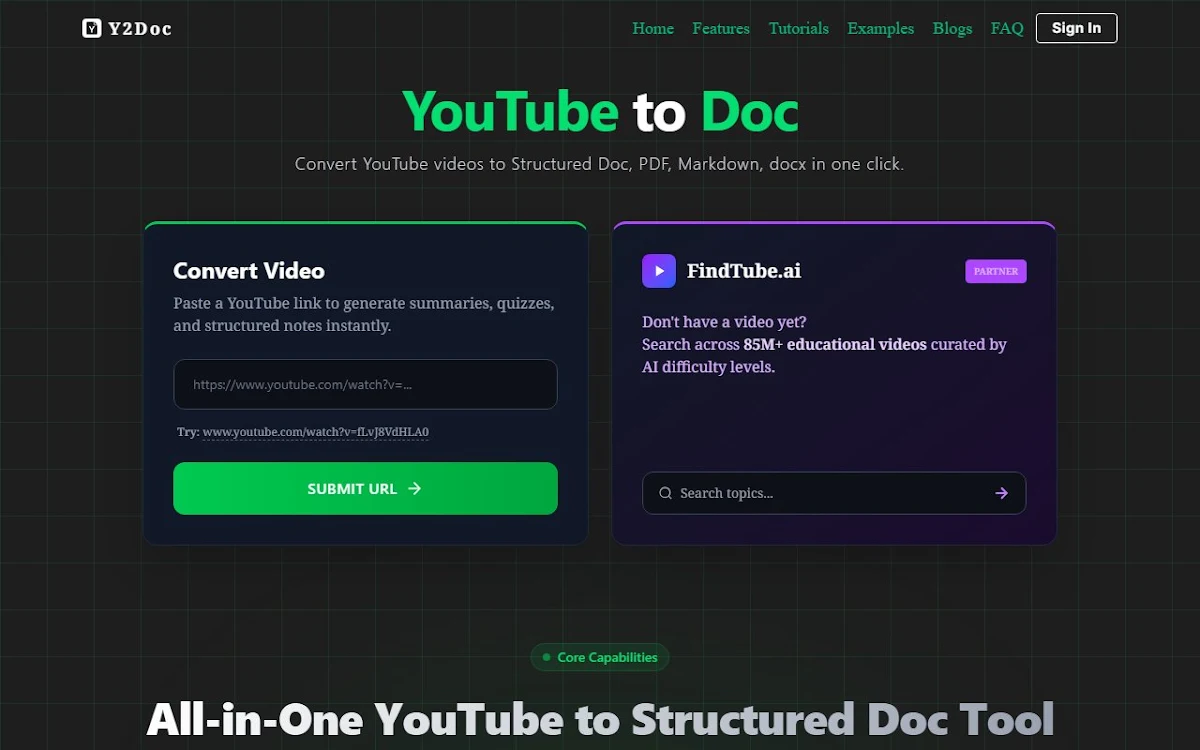This screenshot has height=750, width=1200.
Task: Open the Blogs nav link
Action: (953, 28)
